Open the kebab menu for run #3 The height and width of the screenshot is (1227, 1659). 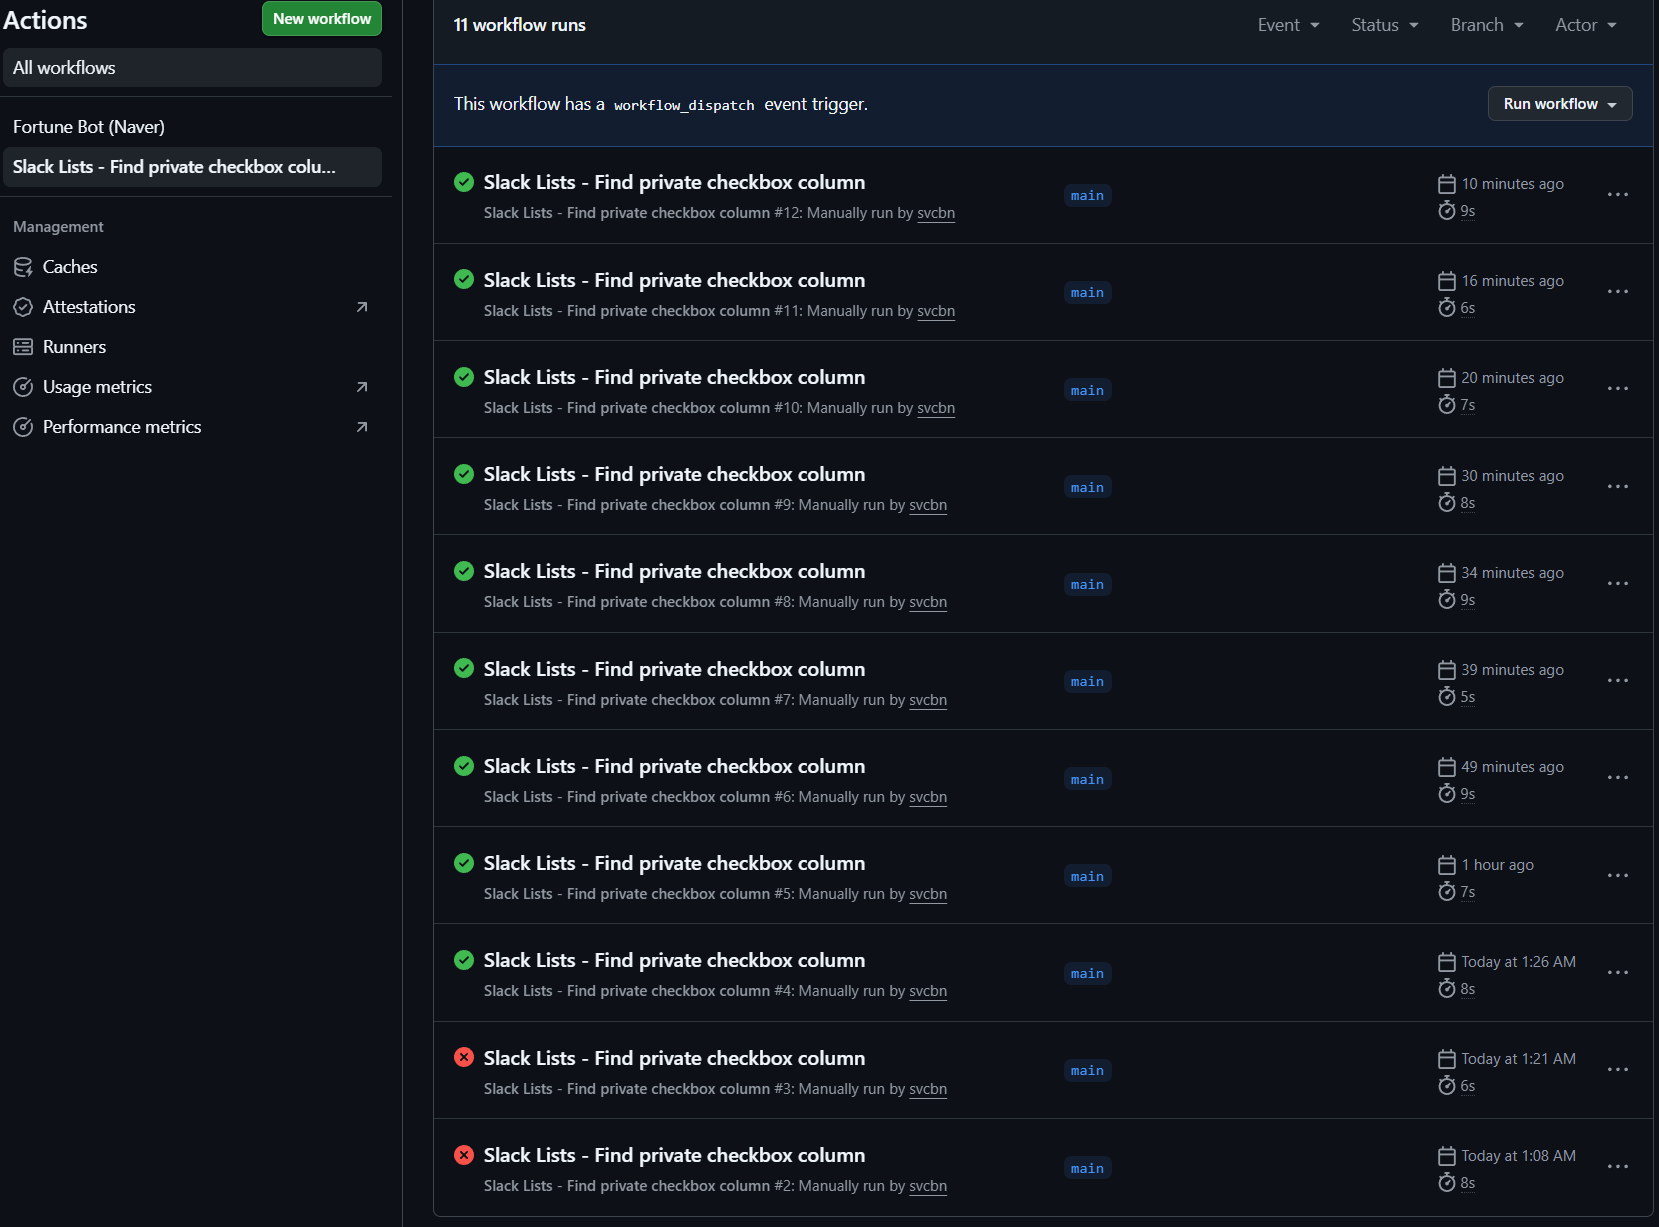click(1617, 1070)
